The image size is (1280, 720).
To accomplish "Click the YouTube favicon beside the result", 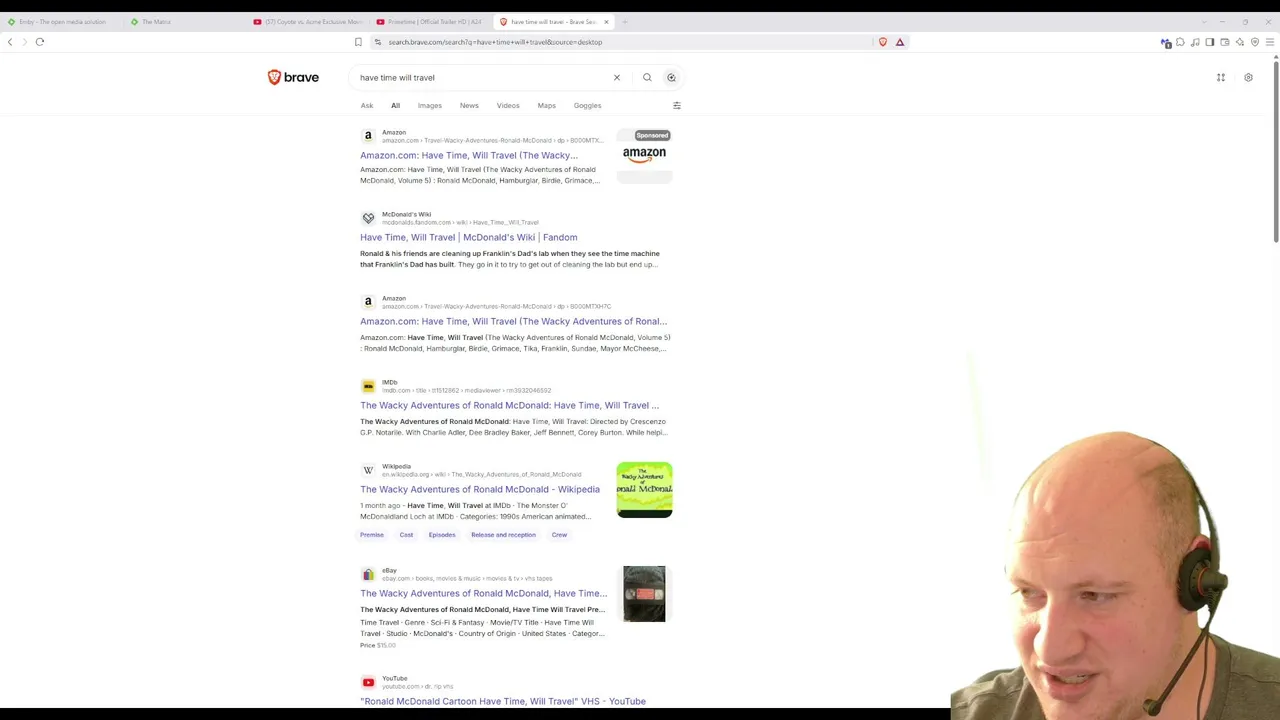I will pyautogui.click(x=368, y=682).
